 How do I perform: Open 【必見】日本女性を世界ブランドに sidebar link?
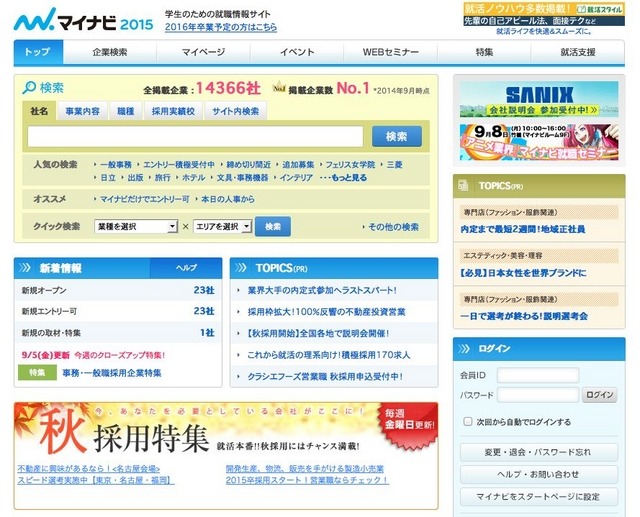pos(523,273)
